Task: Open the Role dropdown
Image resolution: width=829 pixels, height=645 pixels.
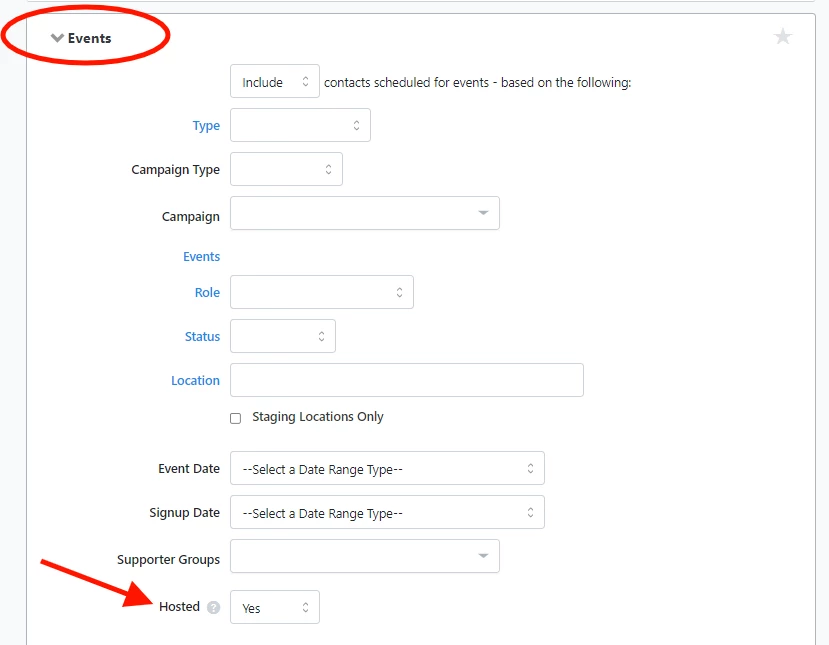Action: 321,292
